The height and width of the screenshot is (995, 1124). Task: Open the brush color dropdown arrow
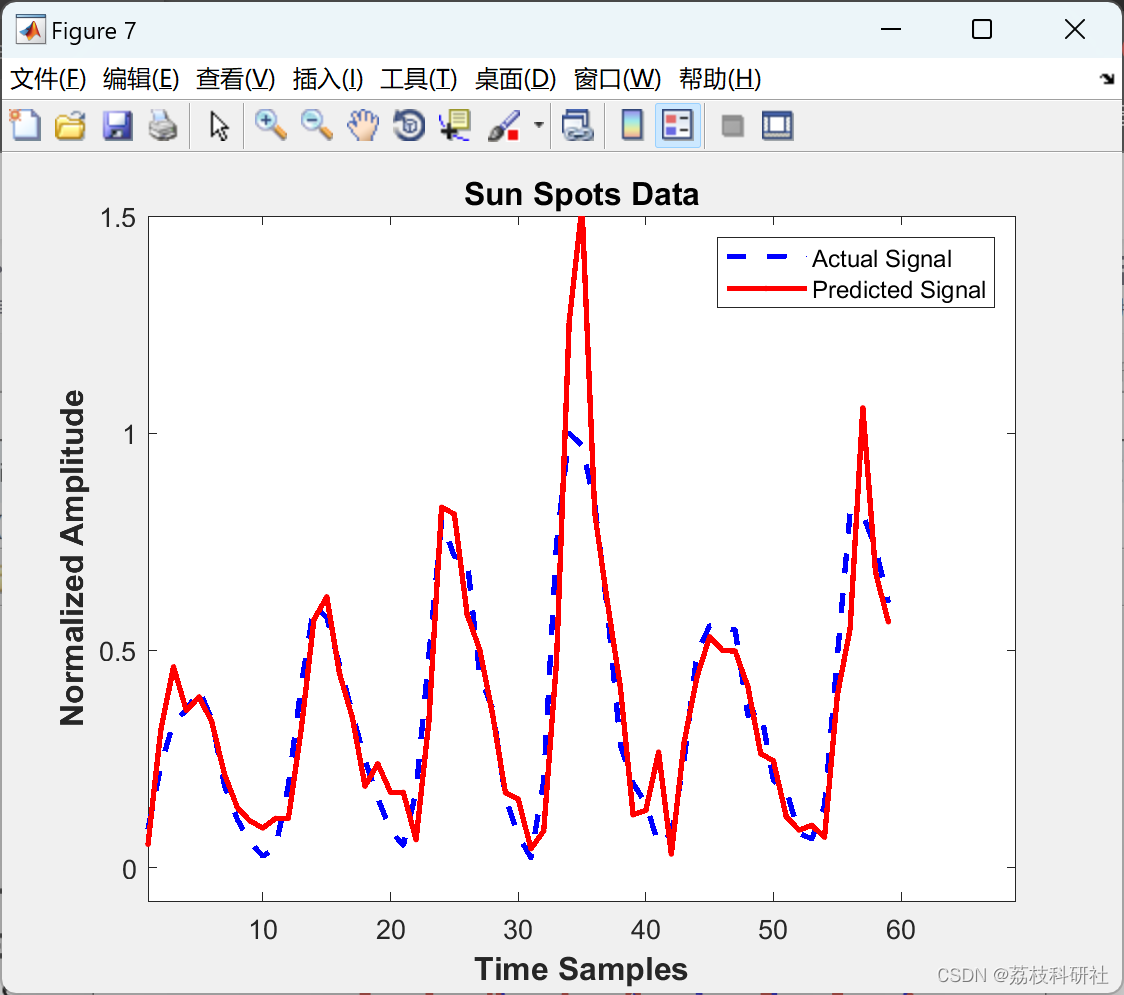538,125
